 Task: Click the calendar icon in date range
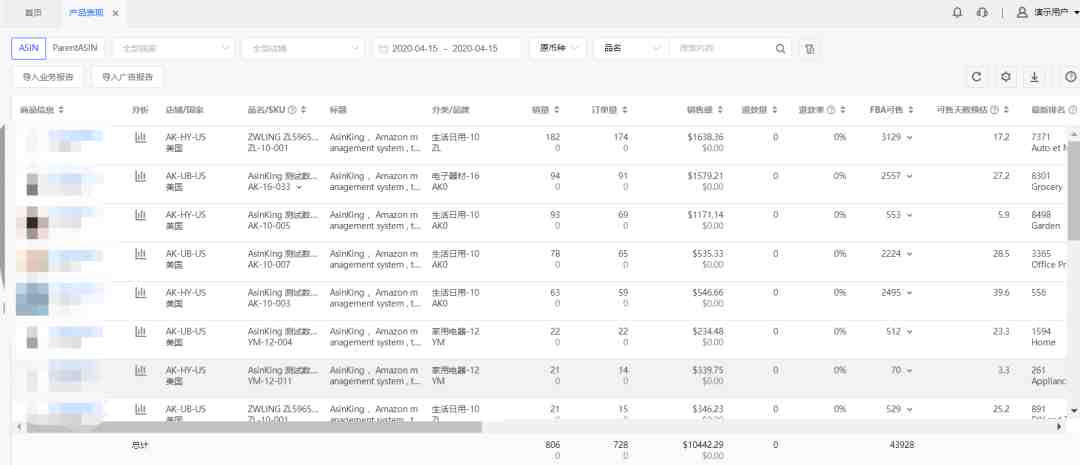click(383, 49)
